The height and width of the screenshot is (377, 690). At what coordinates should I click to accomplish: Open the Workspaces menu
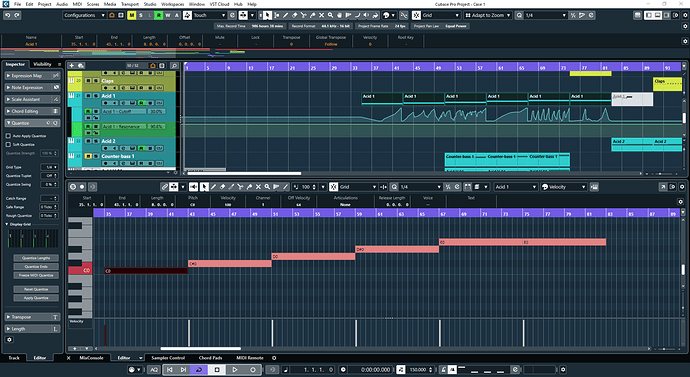pyautogui.click(x=172, y=4)
